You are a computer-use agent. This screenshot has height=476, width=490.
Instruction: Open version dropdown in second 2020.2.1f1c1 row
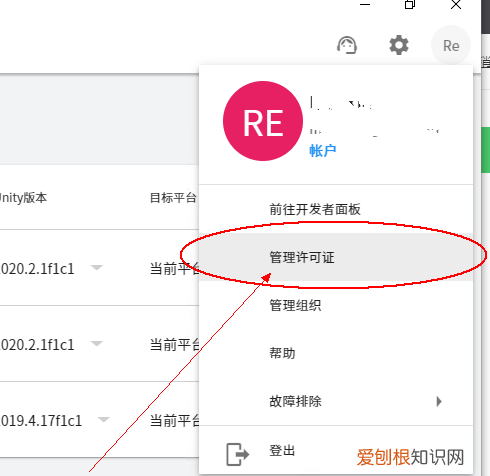click(x=97, y=343)
